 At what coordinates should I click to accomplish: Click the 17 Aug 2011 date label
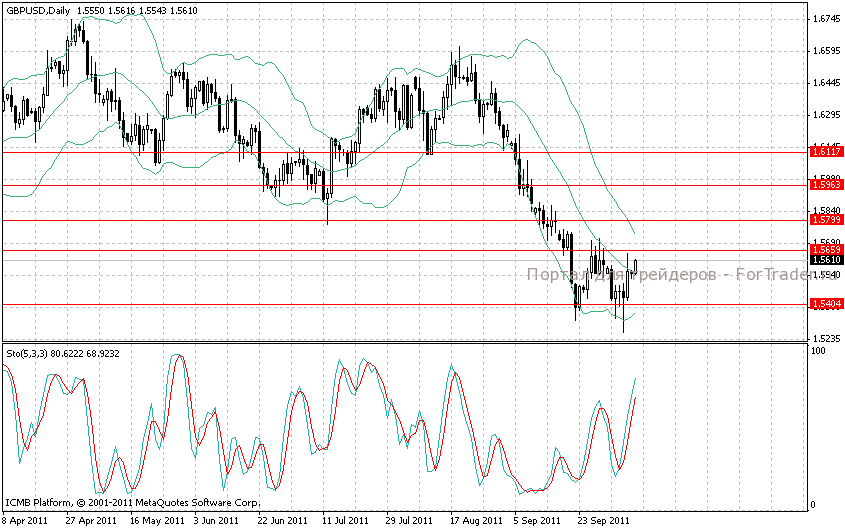click(474, 520)
